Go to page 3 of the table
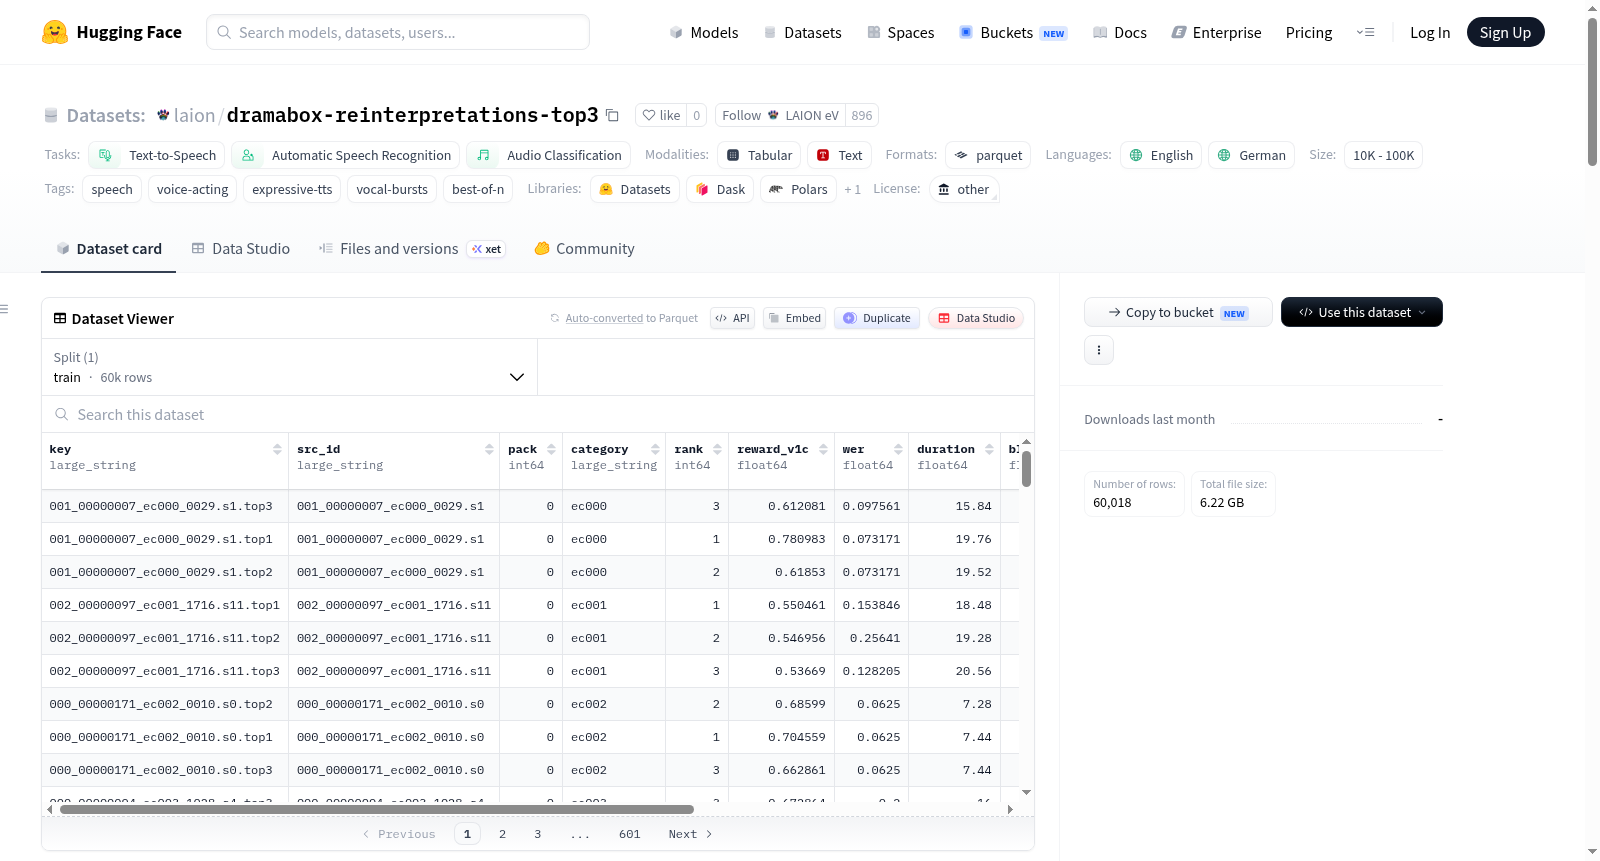 coord(537,834)
